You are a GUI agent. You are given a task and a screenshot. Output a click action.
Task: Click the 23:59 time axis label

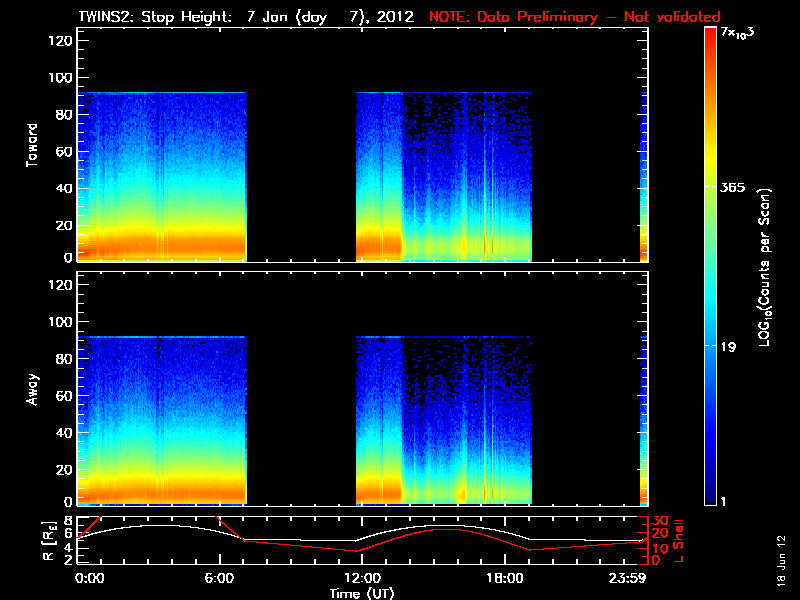(x=627, y=578)
